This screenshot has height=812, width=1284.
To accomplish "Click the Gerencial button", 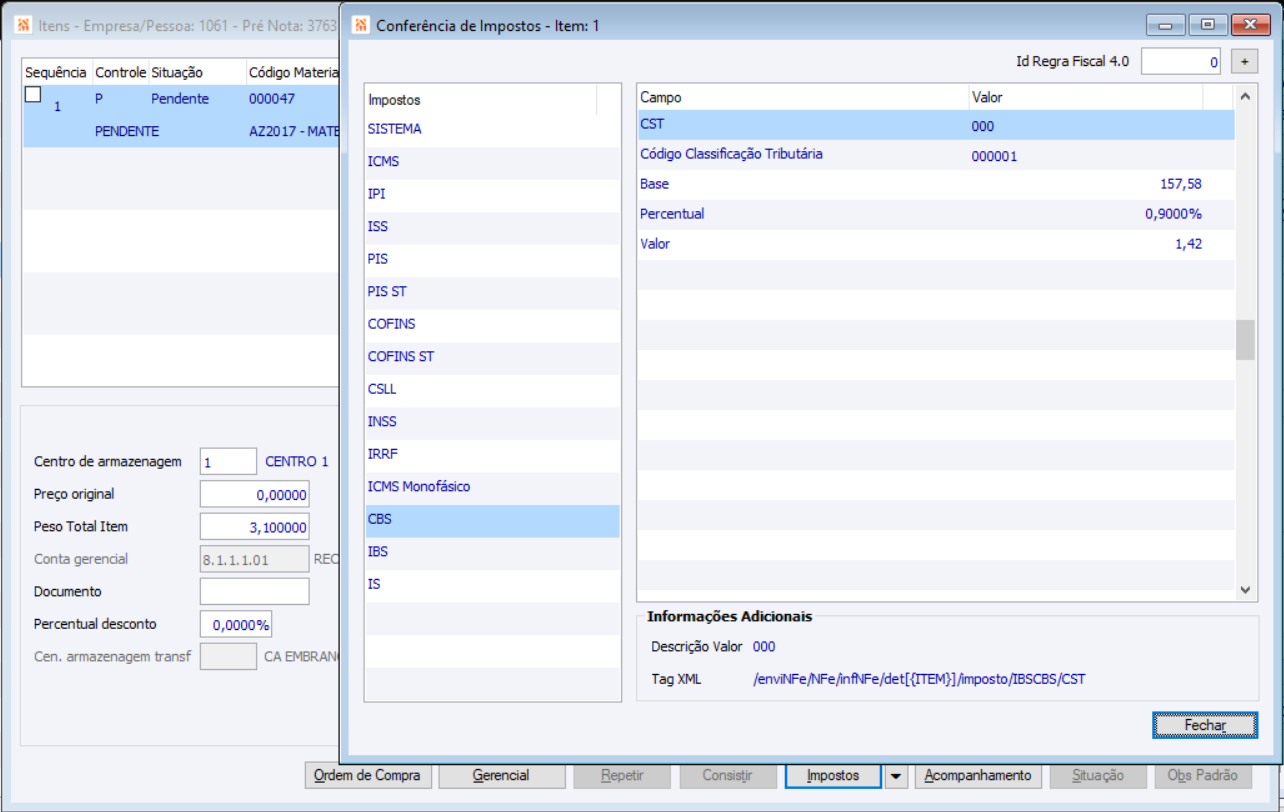I will [501, 775].
